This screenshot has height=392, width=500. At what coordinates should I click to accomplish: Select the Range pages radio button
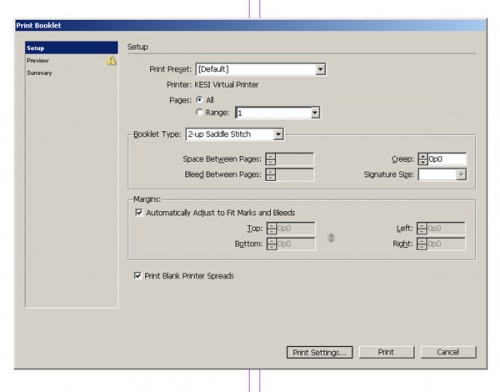pyautogui.click(x=199, y=112)
